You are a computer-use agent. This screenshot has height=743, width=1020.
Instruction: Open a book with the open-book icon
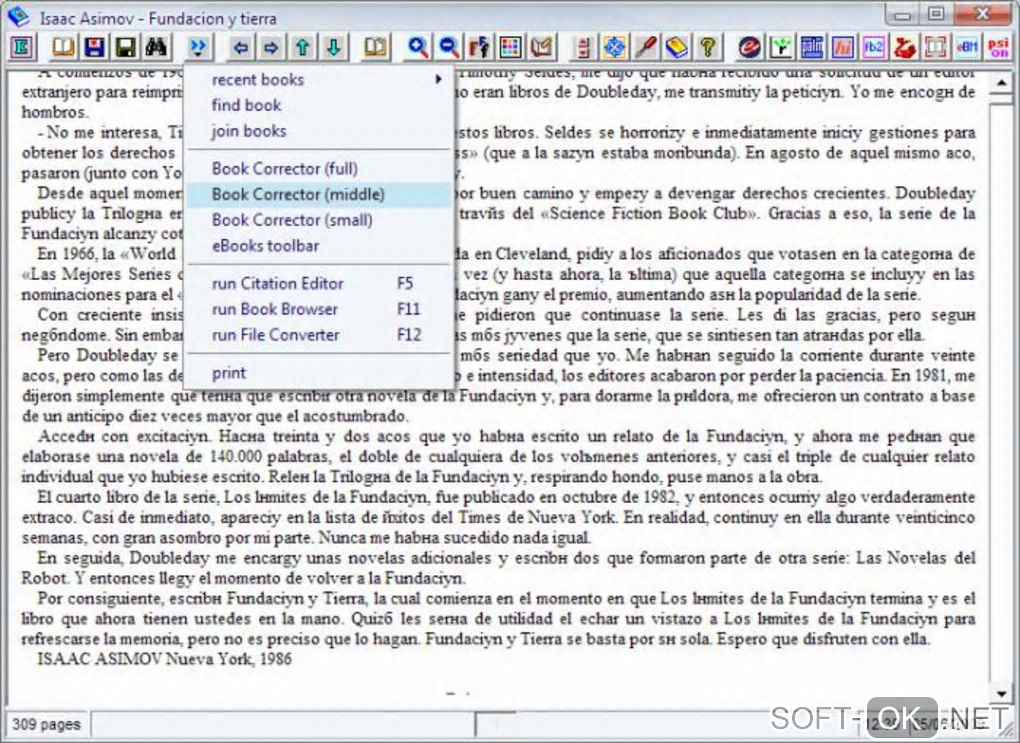63,47
